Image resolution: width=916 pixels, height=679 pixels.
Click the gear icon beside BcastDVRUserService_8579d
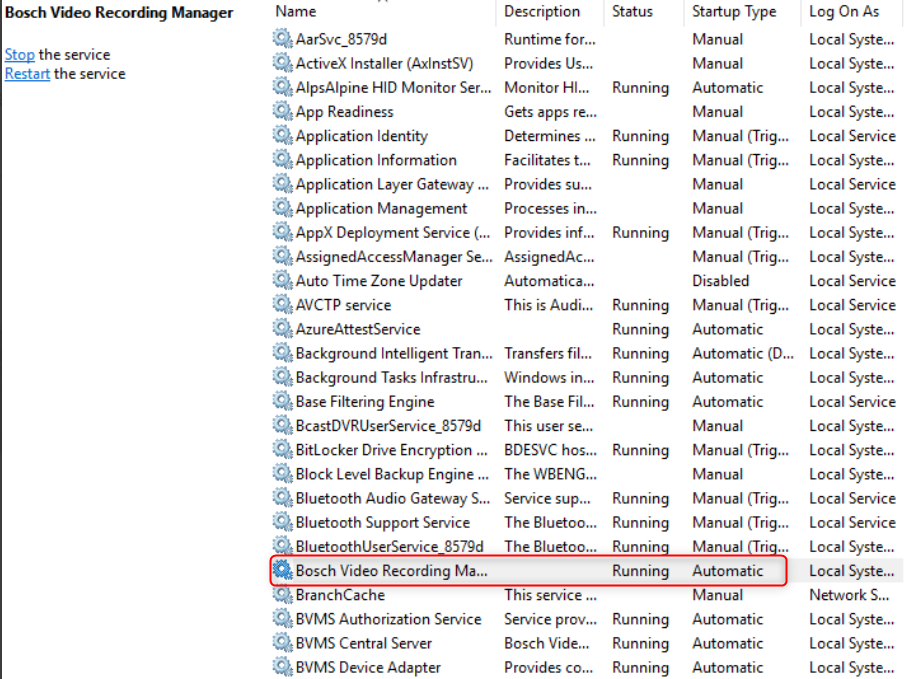(x=283, y=425)
